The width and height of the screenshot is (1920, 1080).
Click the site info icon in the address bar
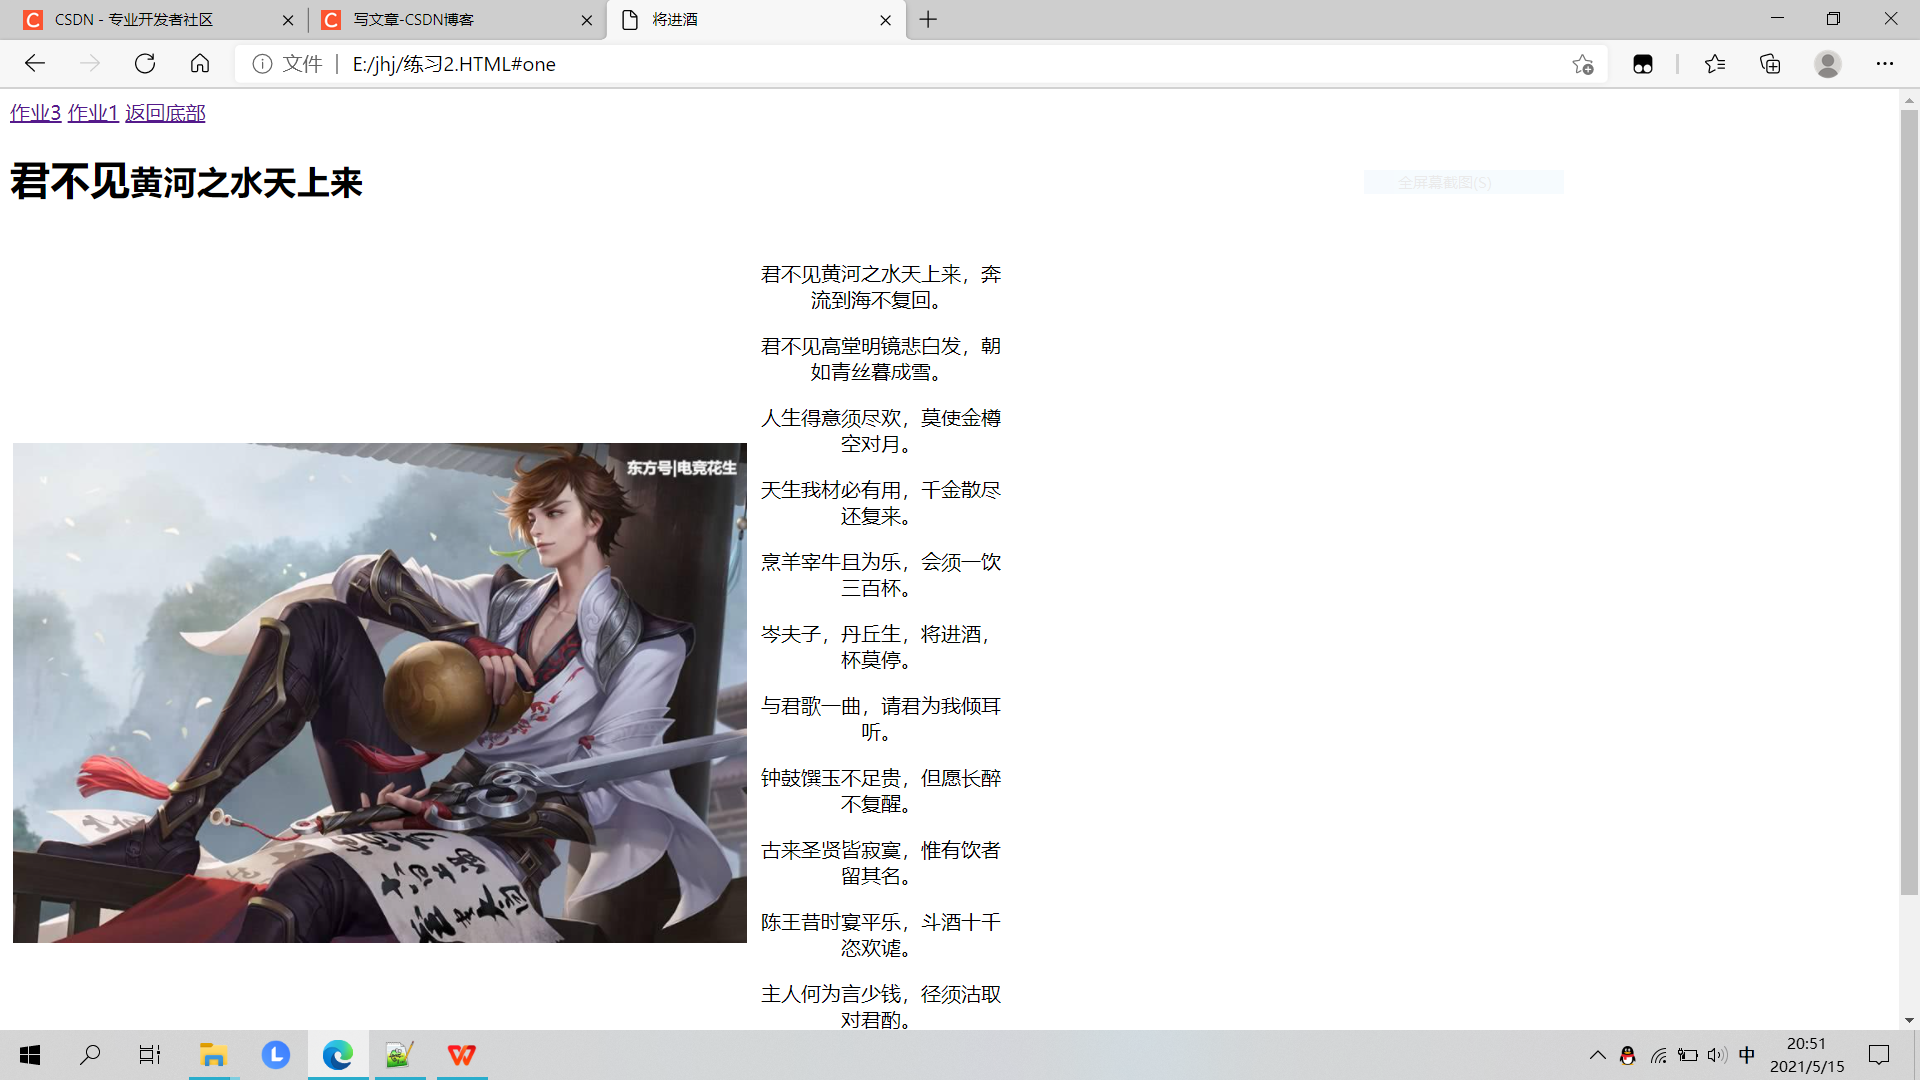click(x=262, y=64)
